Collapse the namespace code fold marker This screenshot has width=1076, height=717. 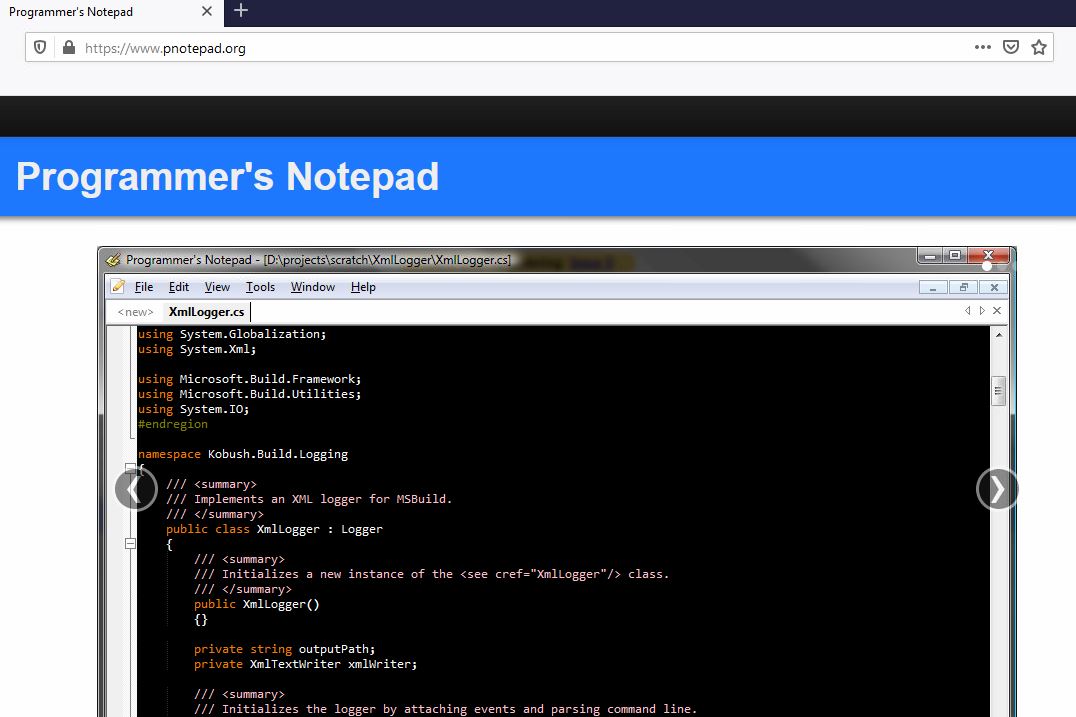pos(130,469)
